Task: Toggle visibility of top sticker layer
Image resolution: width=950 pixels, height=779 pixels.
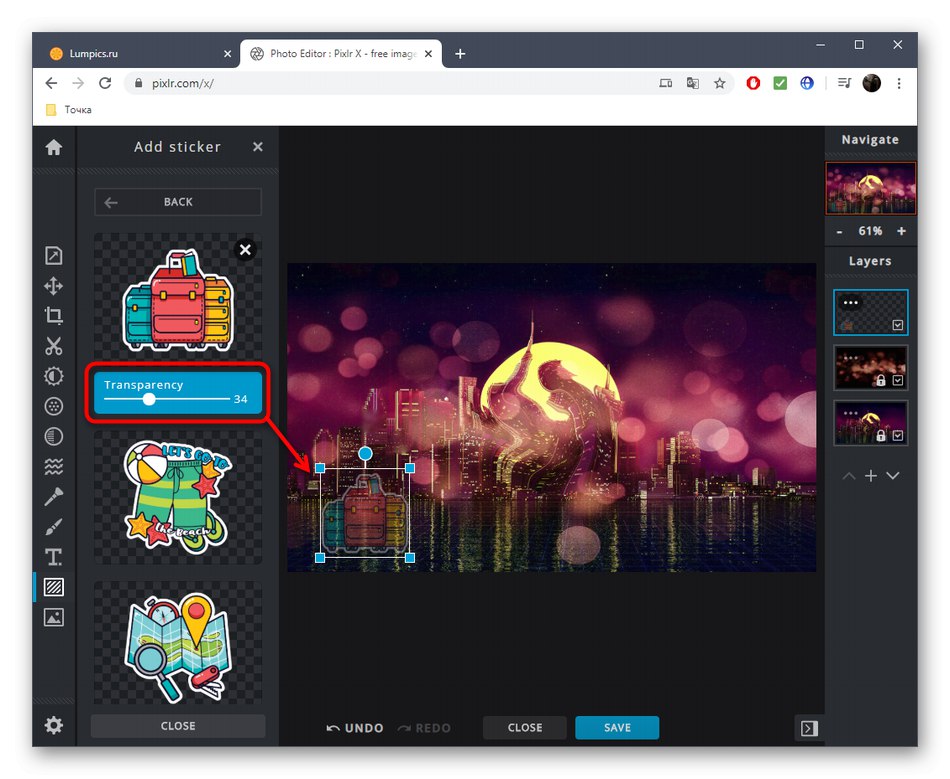Action: (x=898, y=325)
